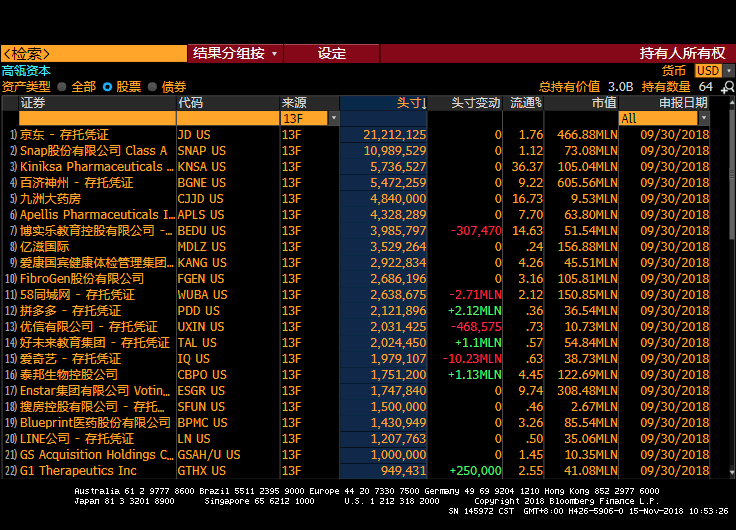
Task: Open the 结果分组按 dropdown
Action: click(x=235, y=54)
